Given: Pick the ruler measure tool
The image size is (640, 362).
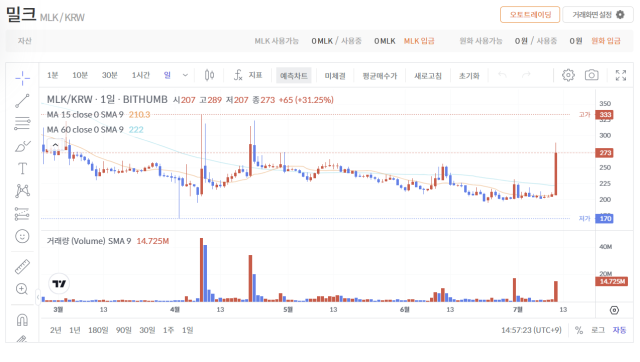Looking at the screenshot, I should tap(22, 267).
